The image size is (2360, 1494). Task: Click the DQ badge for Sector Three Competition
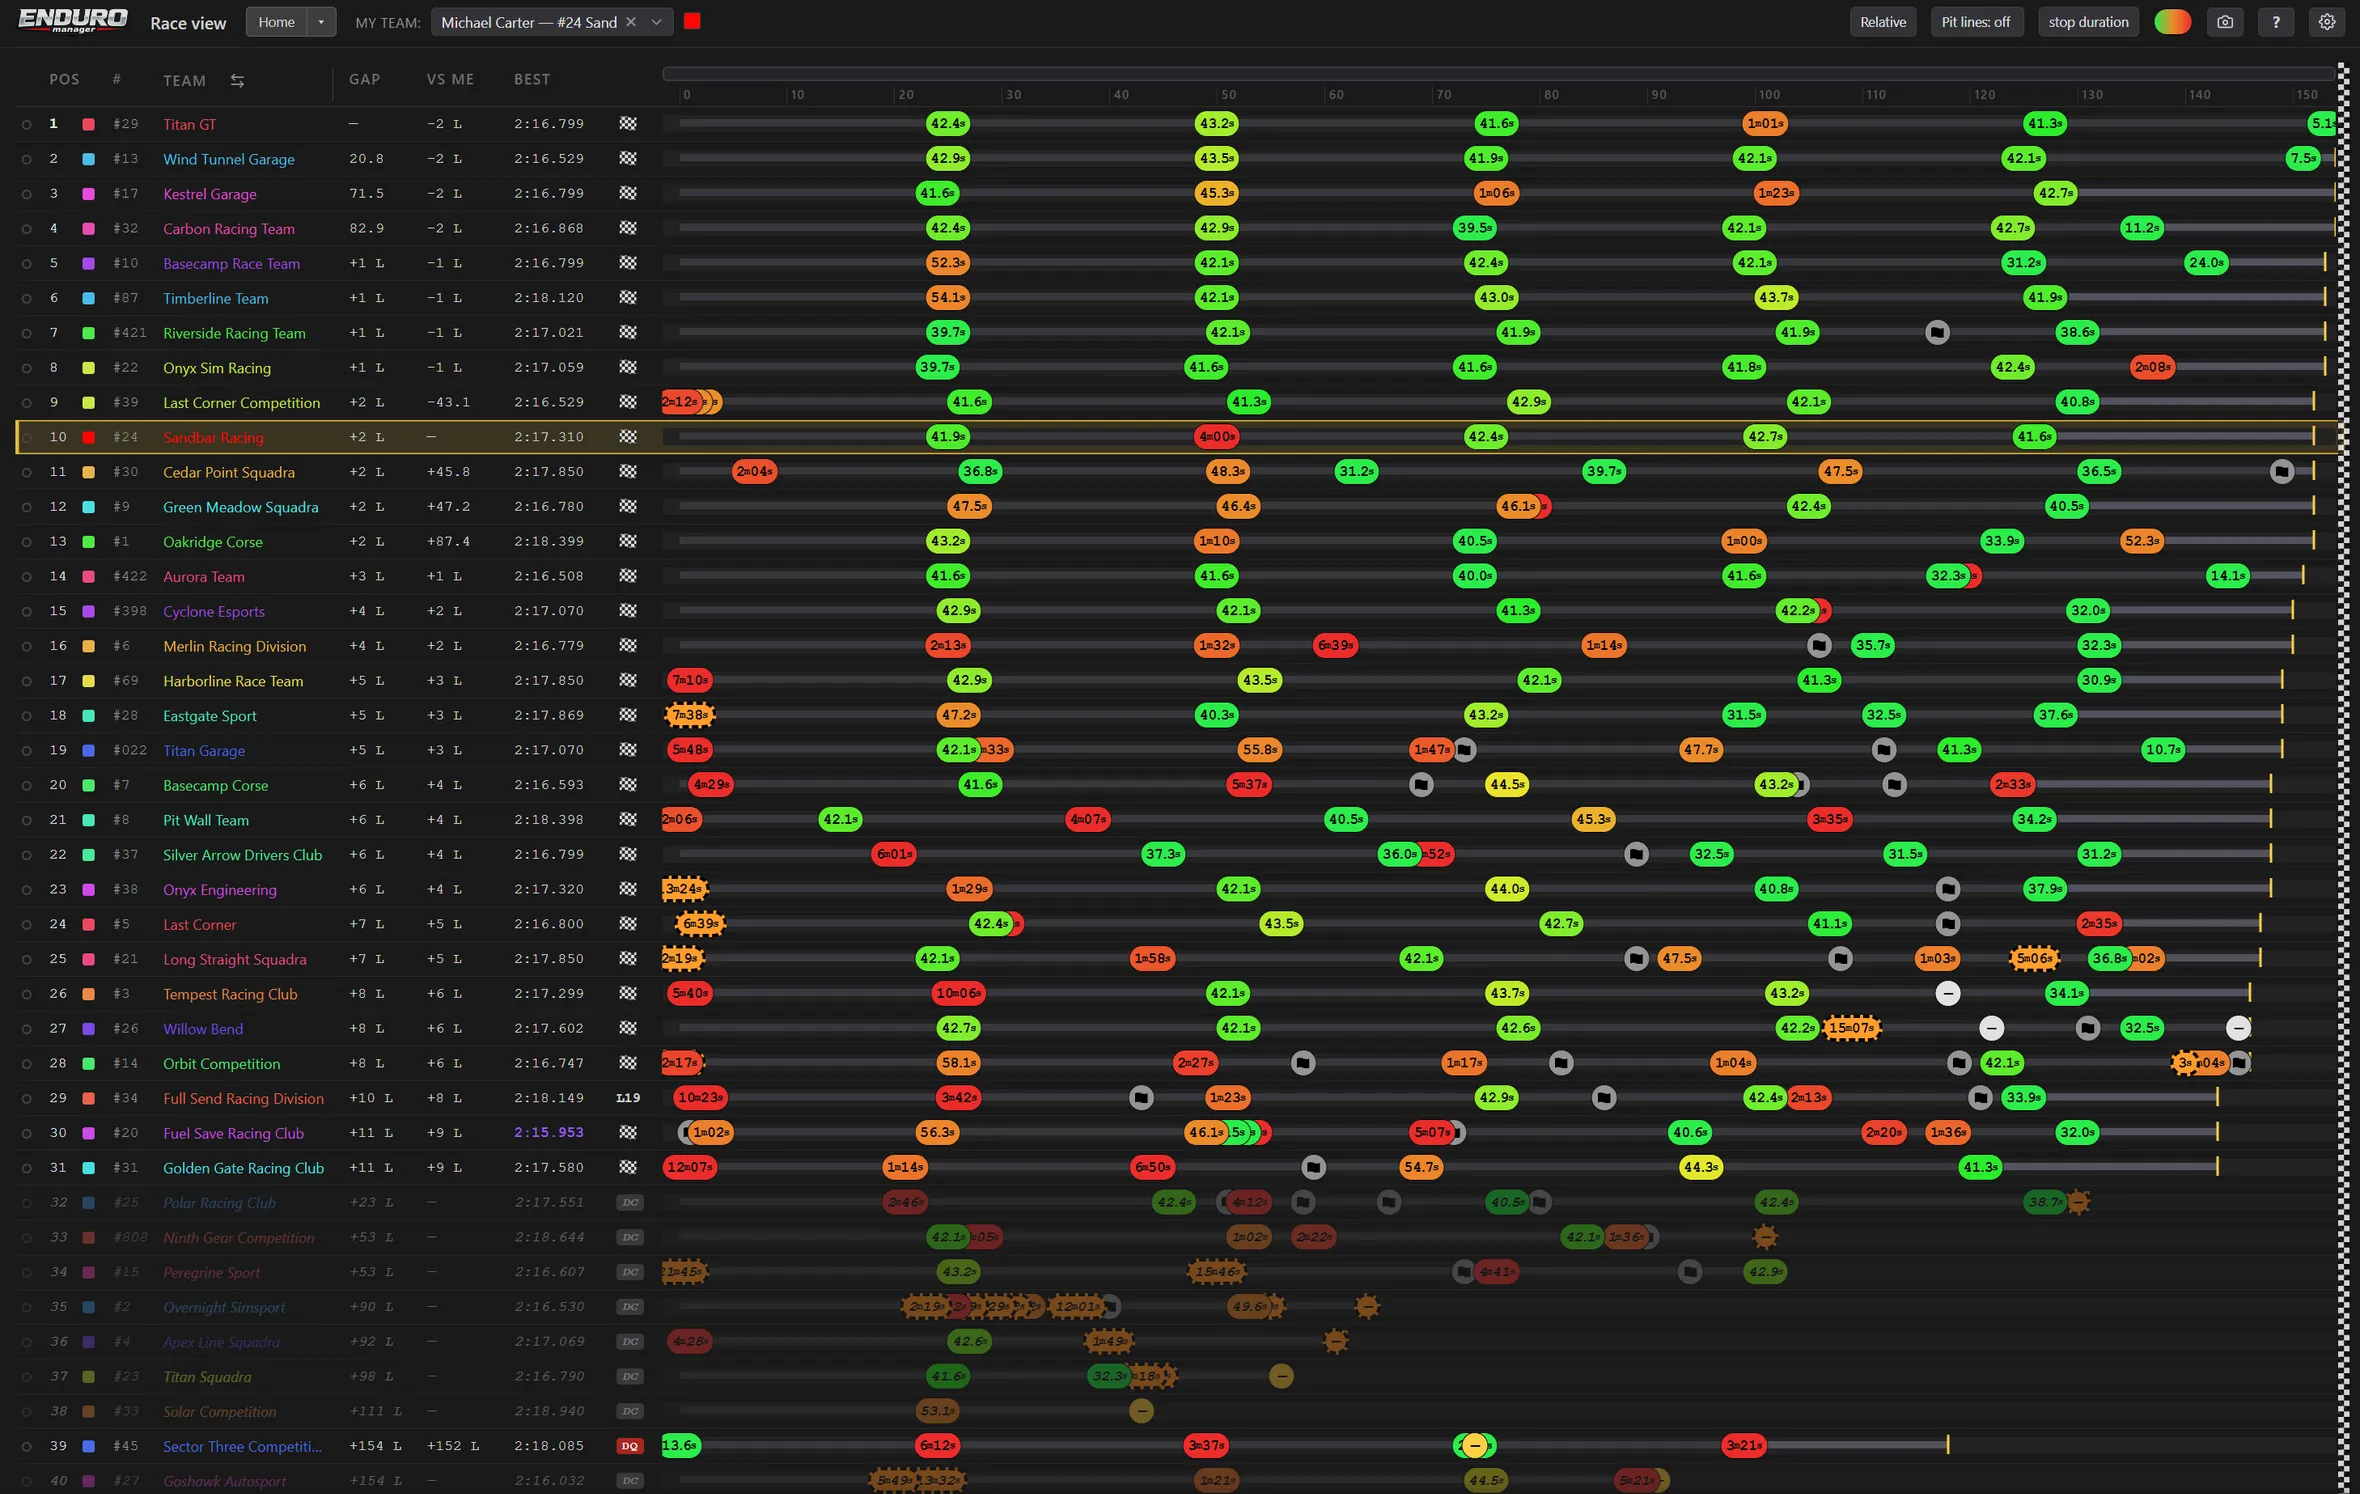coord(629,1446)
